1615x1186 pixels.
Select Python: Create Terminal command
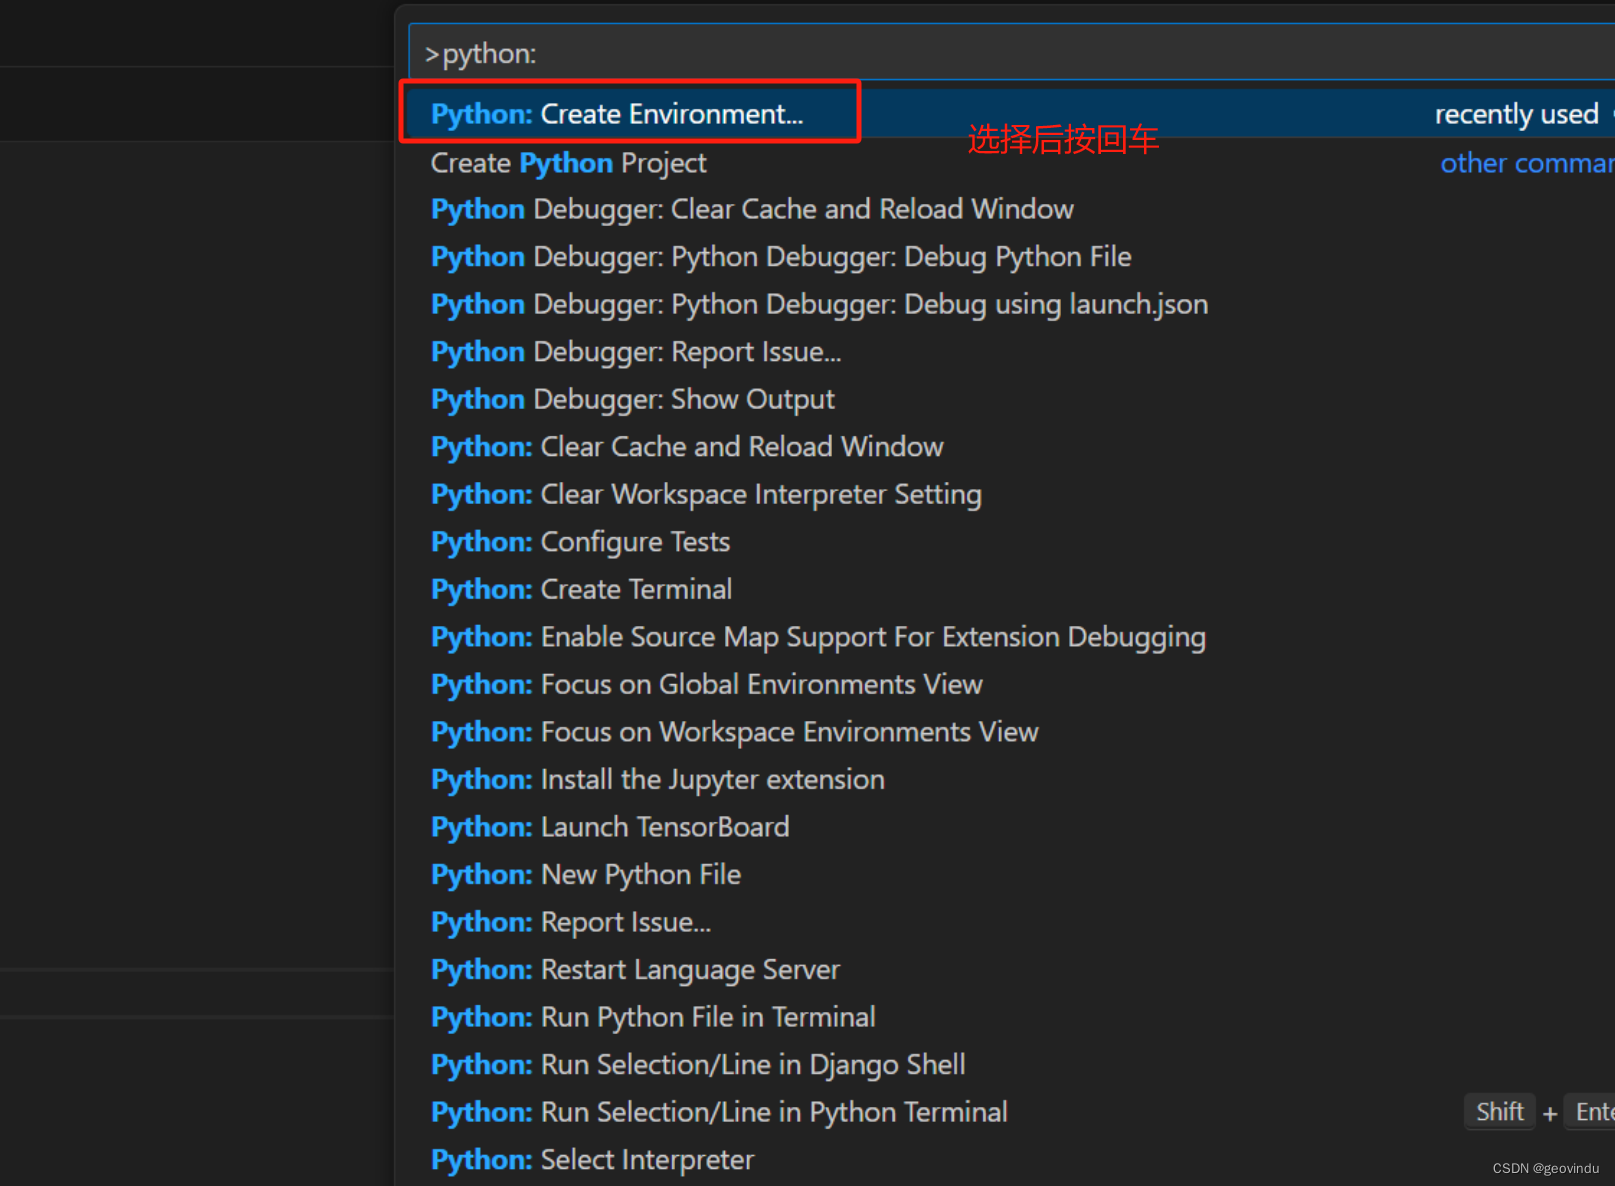pyautogui.click(x=580, y=589)
